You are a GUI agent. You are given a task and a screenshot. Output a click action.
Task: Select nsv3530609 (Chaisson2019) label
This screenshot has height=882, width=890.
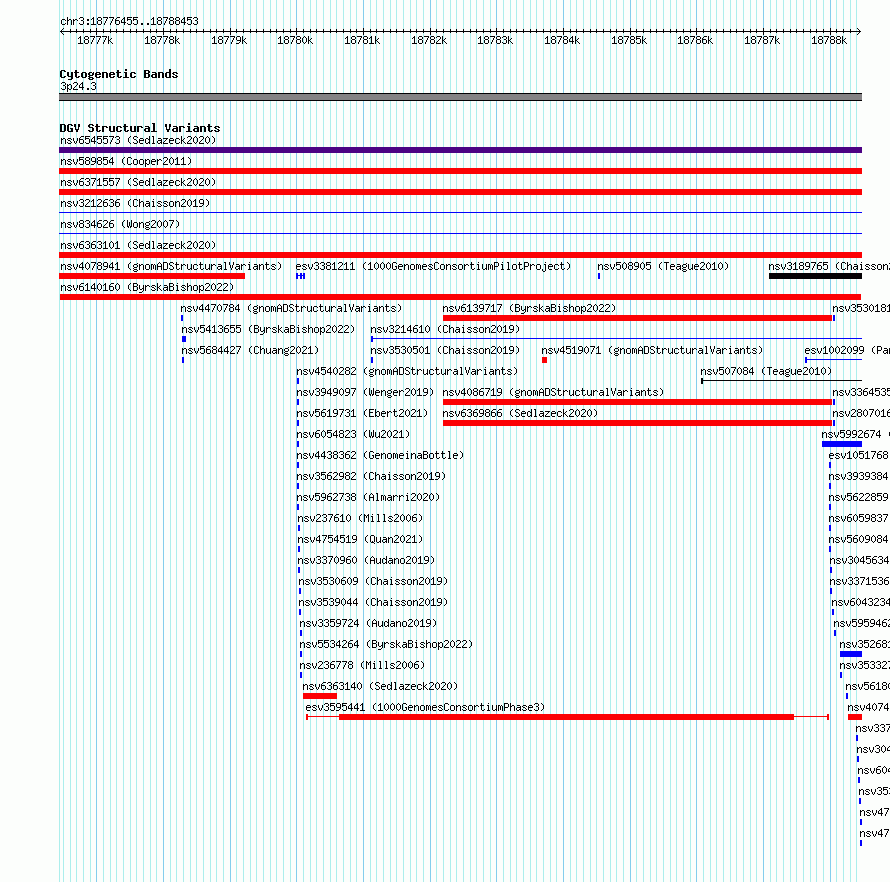point(373,581)
